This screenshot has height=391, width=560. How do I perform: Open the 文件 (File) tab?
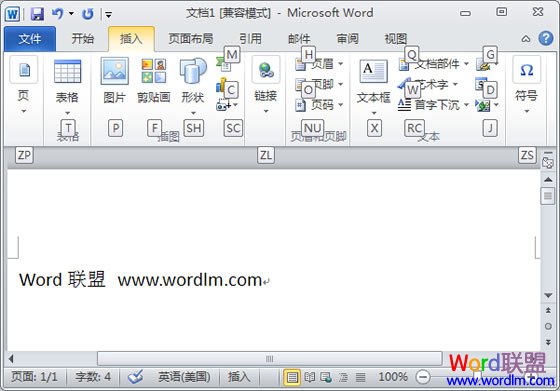pyautogui.click(x=30, y=39)
